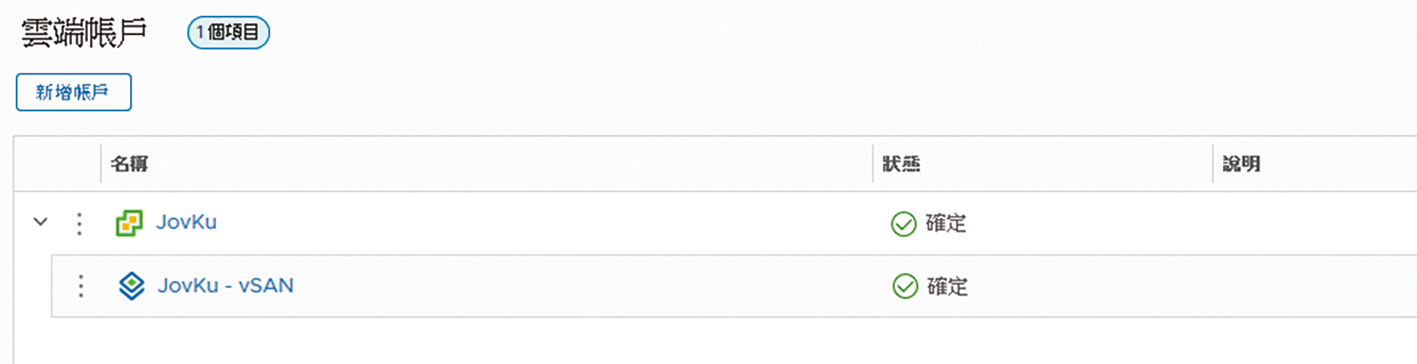This screenshot has width=1417, height=364.
Task: Click the 確定 status text for JovKu - vSAN
Action: click(x=948, y=287)
